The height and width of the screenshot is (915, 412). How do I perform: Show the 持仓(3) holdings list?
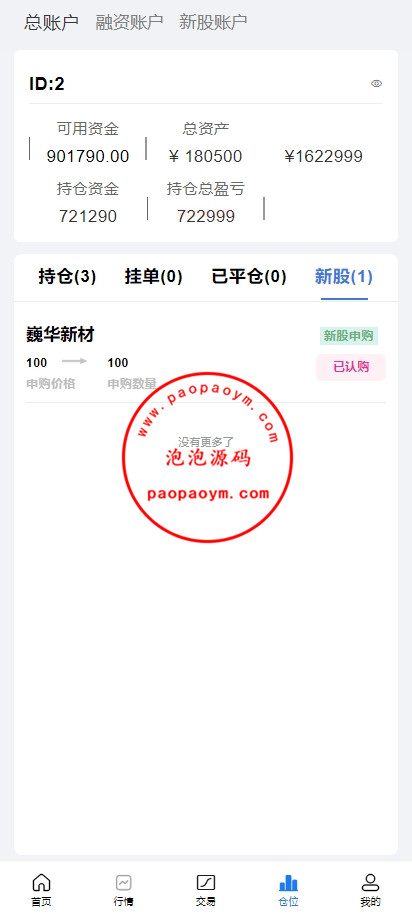(x=67, y=277)
